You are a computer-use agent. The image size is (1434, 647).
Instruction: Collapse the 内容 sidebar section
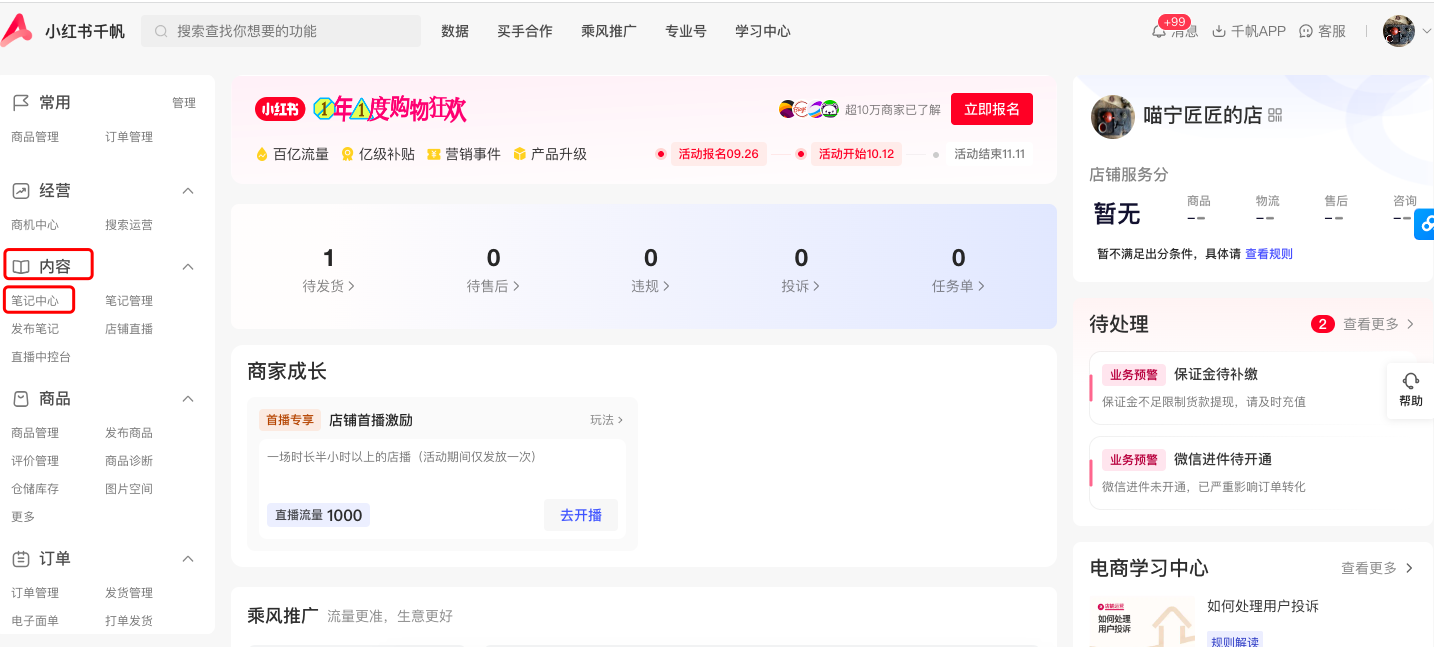click(x=187, y=267)
